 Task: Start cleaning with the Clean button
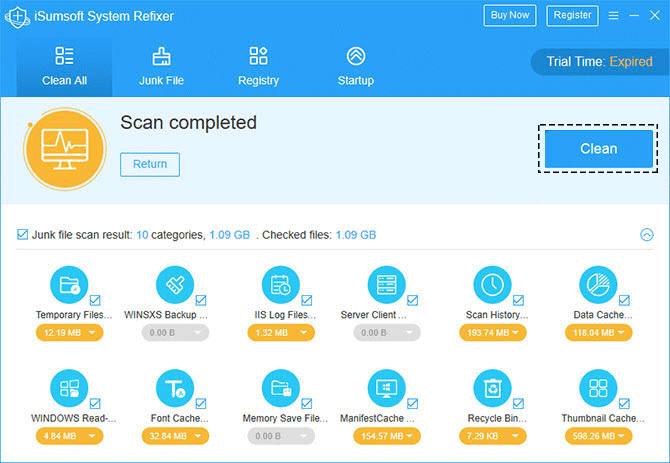point(598,149)
